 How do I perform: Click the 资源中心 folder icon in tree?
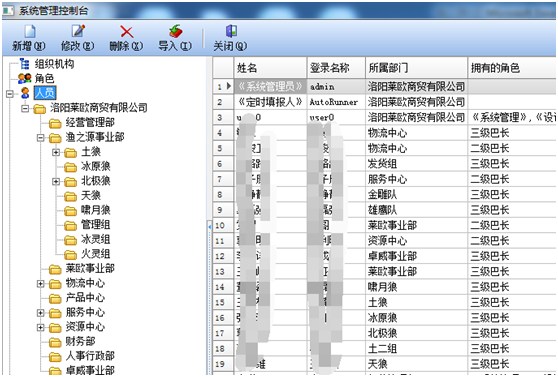[55, 328]
